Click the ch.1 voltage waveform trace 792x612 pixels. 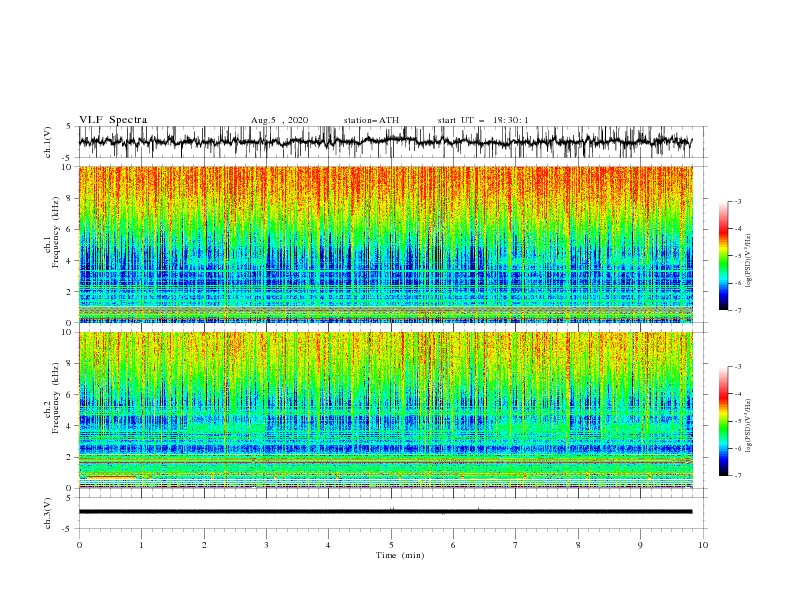tap(385, 142)
